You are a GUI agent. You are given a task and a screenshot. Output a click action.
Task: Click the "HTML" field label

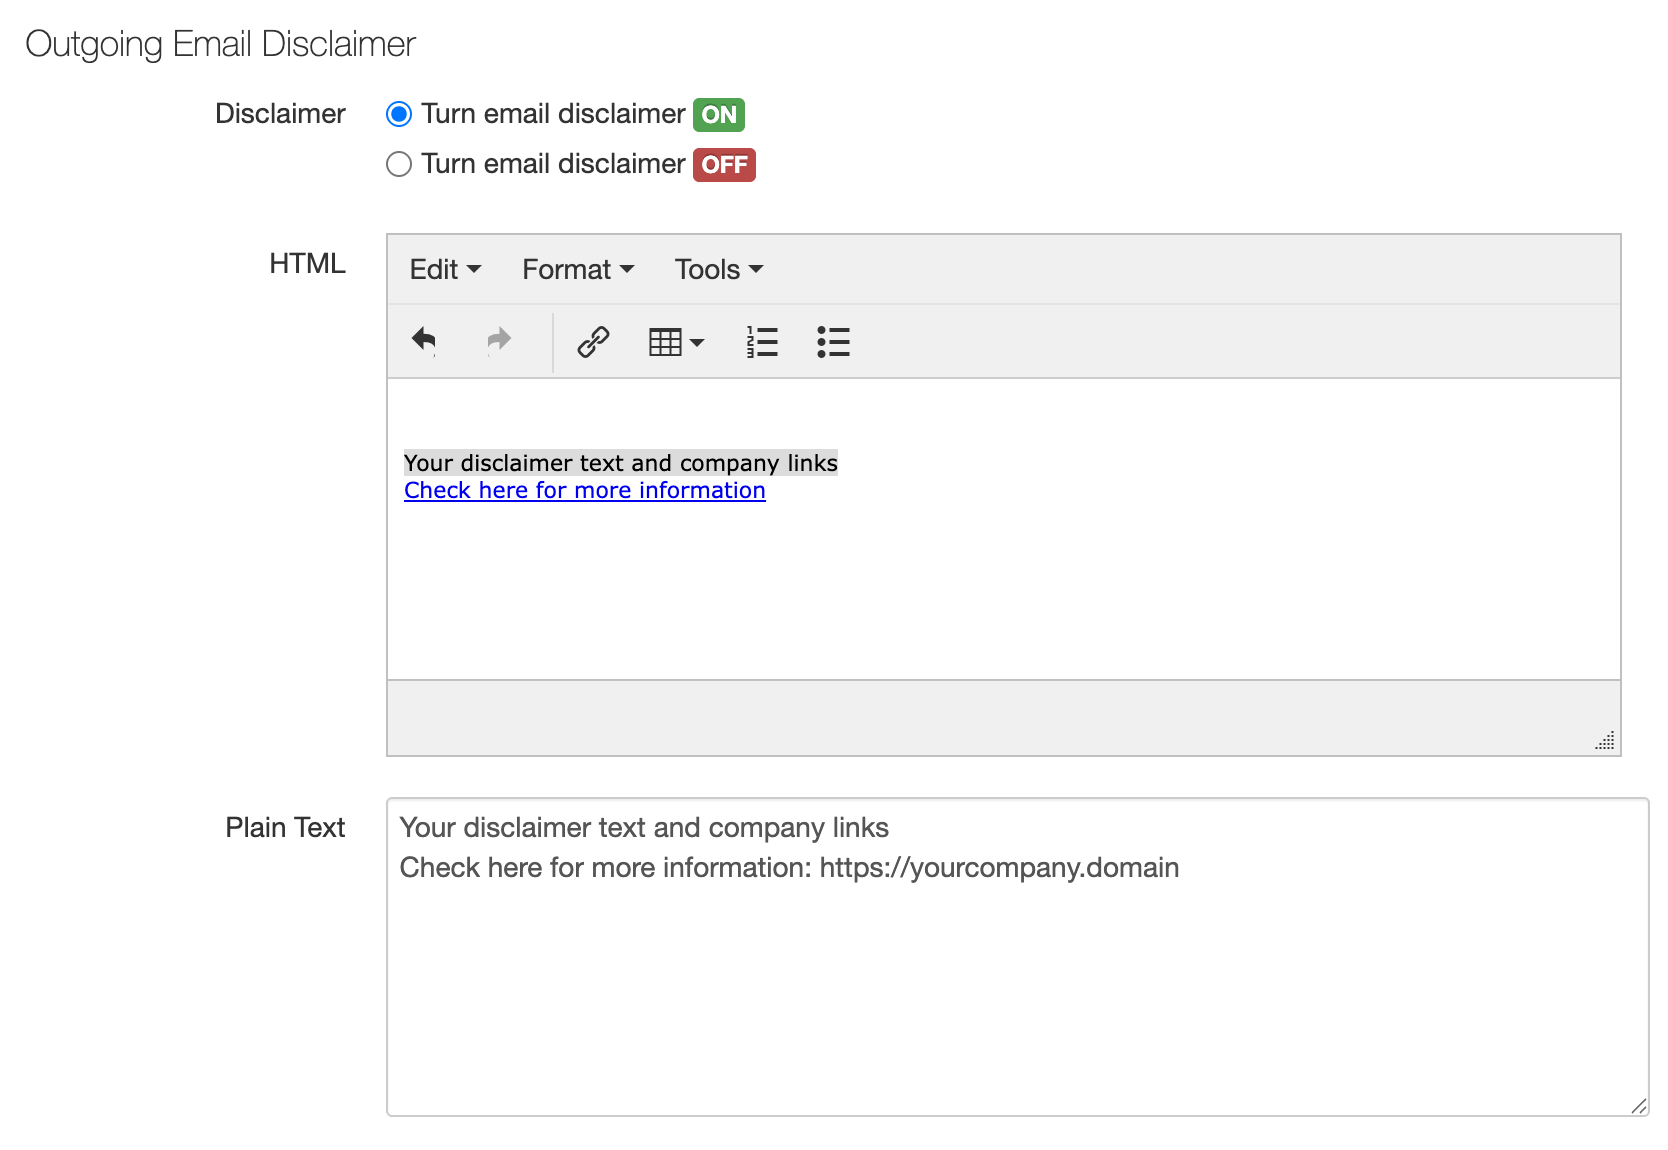point(307,264)
